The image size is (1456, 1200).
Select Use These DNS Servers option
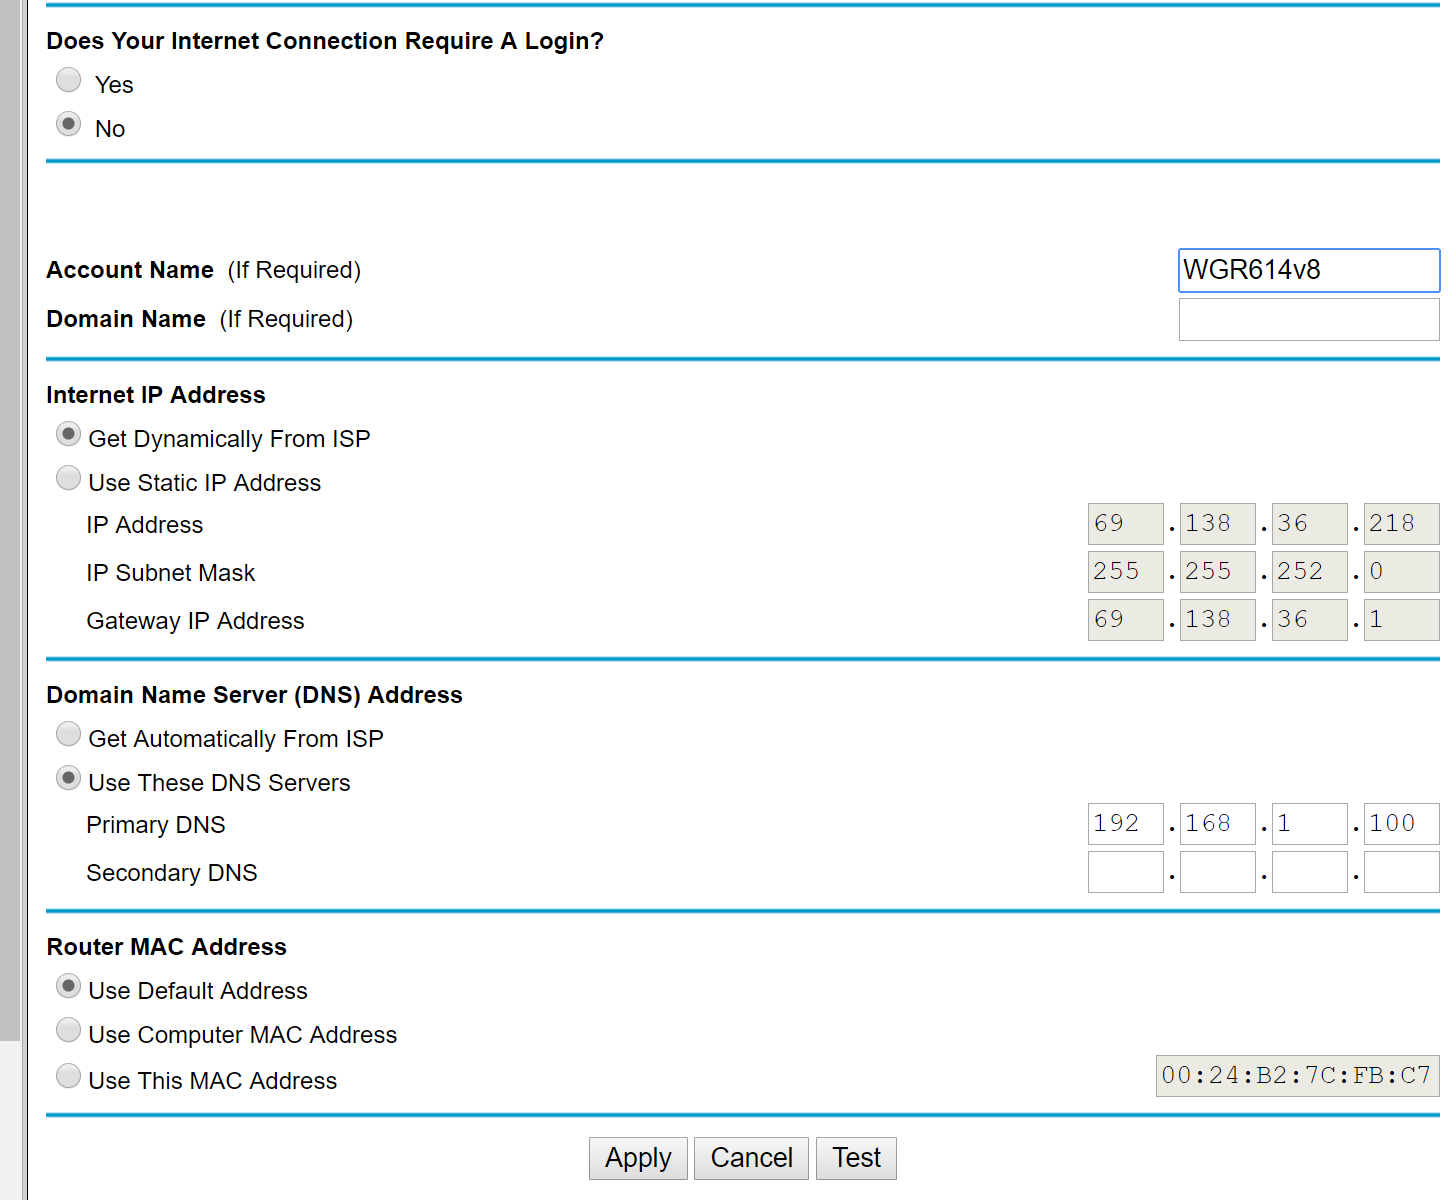68,778
